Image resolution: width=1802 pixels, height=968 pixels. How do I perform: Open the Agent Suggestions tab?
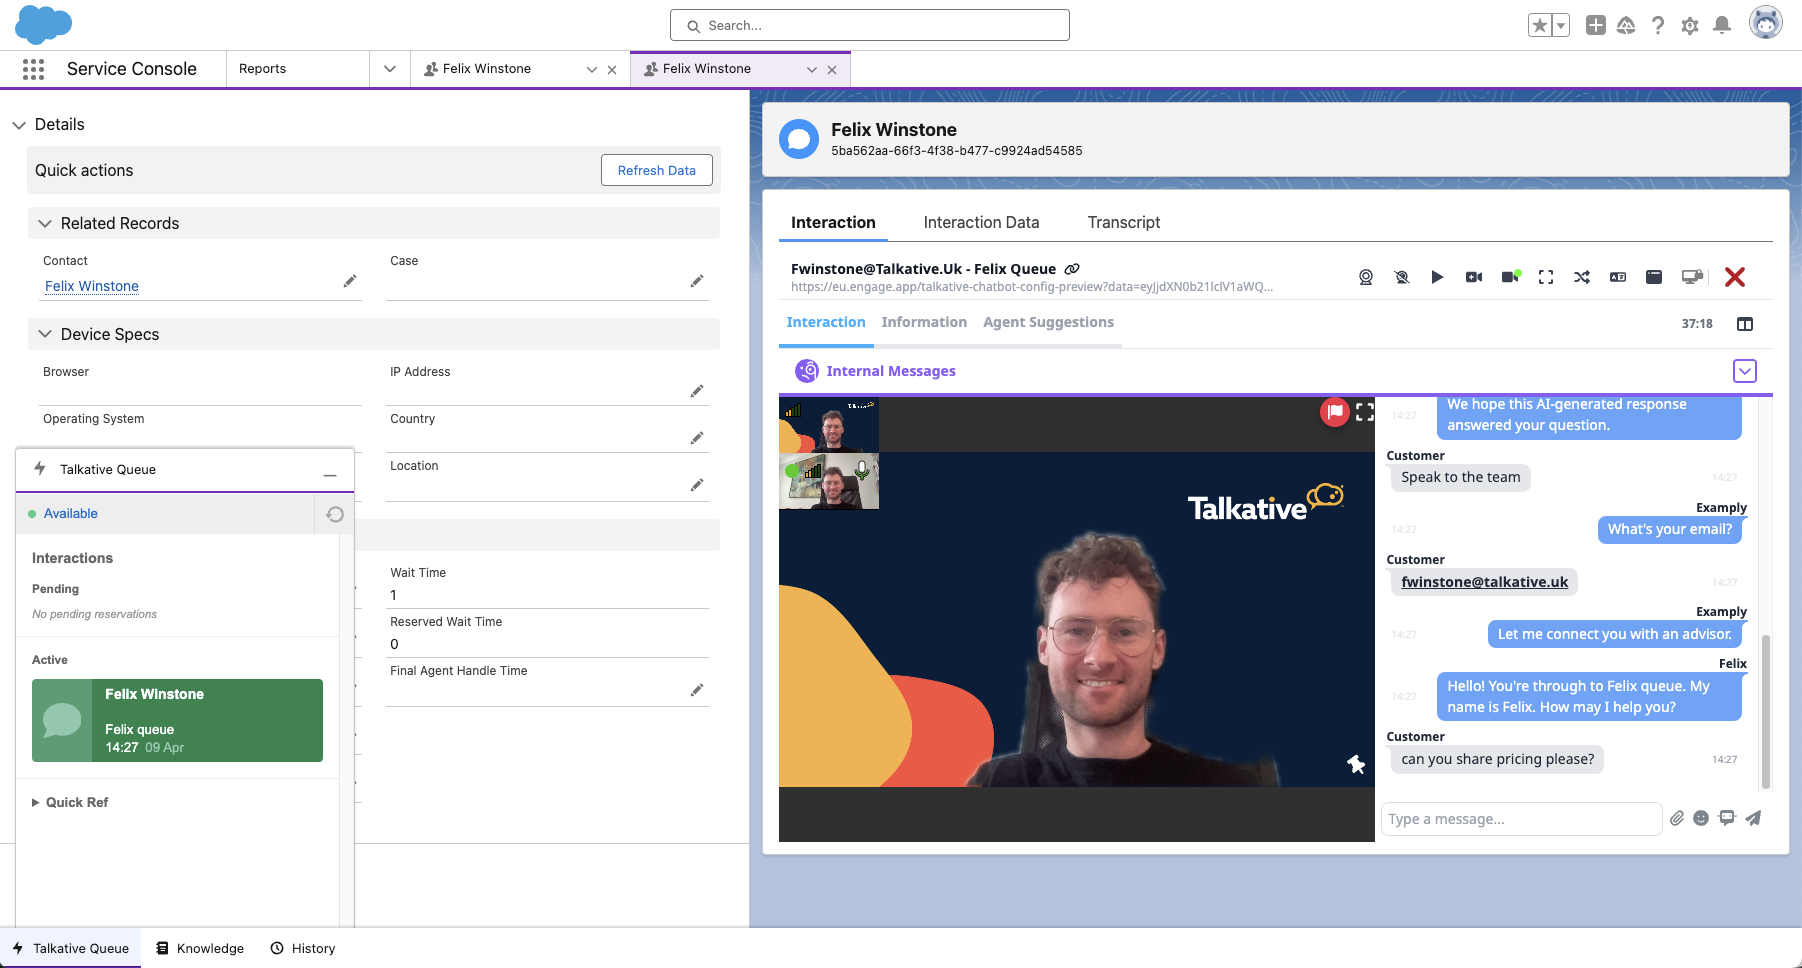point(1048,322)
